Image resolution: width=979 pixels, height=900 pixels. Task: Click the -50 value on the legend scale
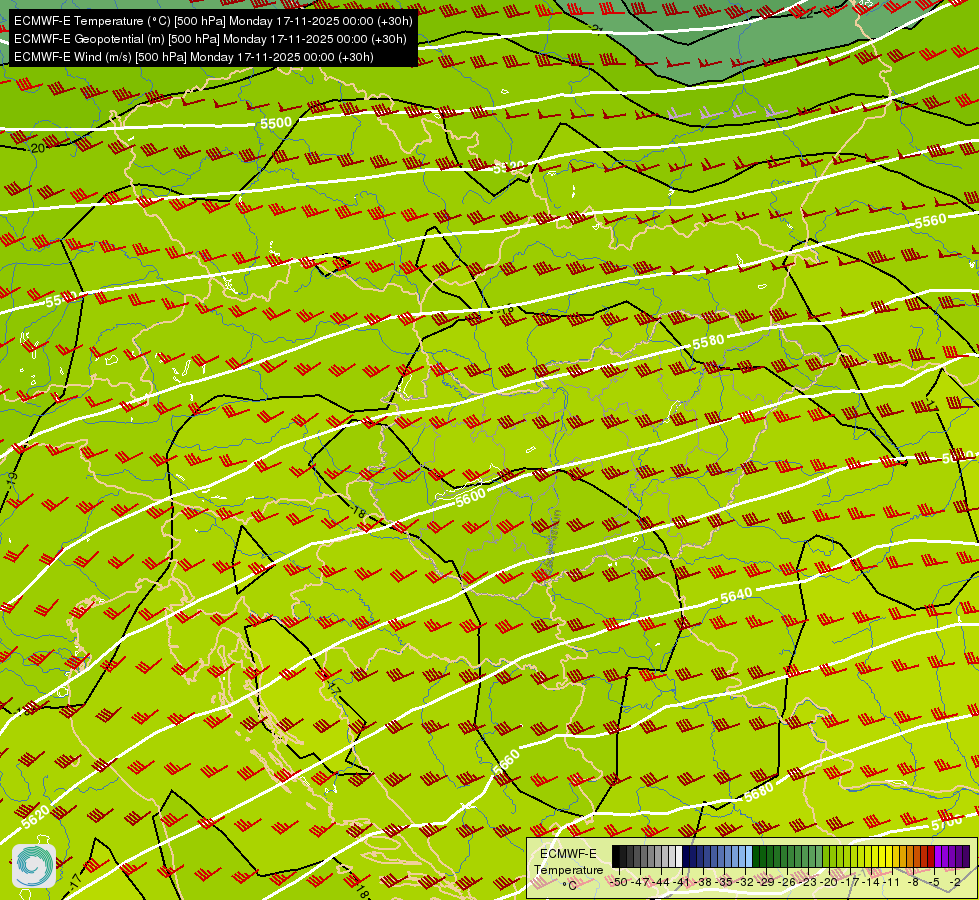[x=619, y=882]
